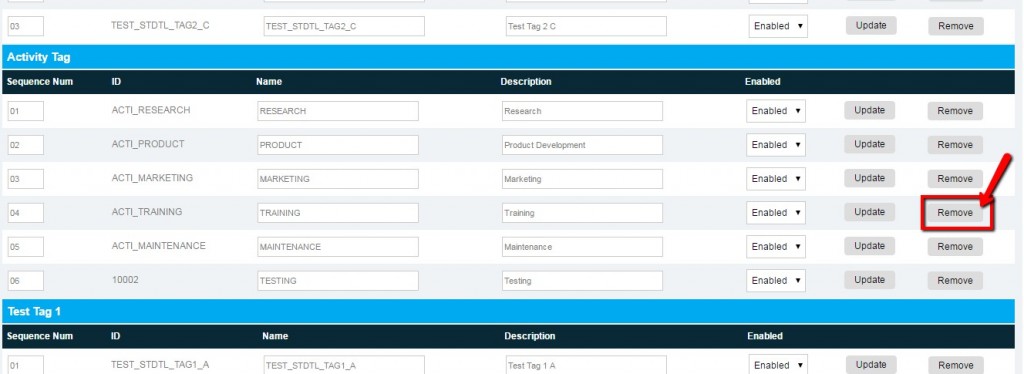Remove the TEST_STDTL_TAG1_A tag
Viewport: 1024px width, 374px height.
coord(956,366)
